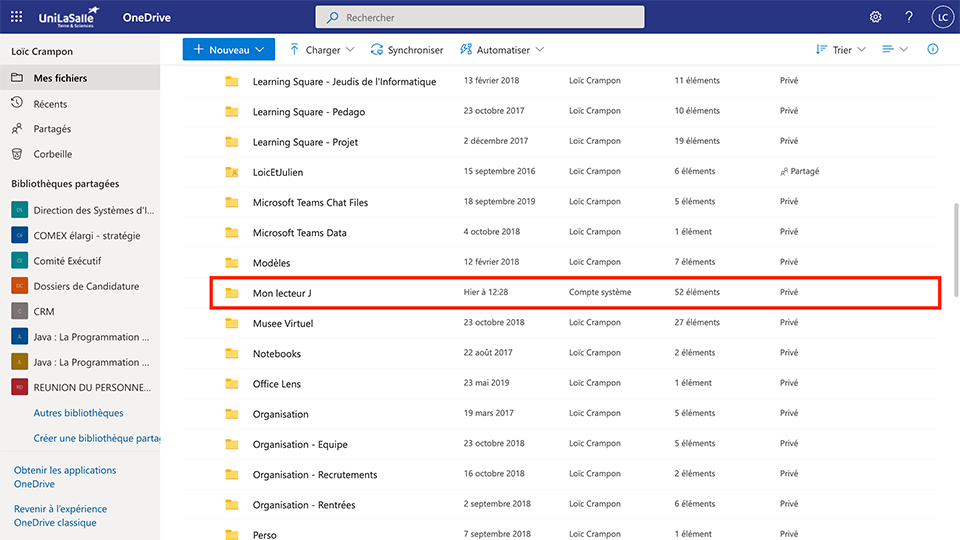Open the Microsoft Teams Chat Files folder
Screen dimensions: 960x540
point(310,202)
